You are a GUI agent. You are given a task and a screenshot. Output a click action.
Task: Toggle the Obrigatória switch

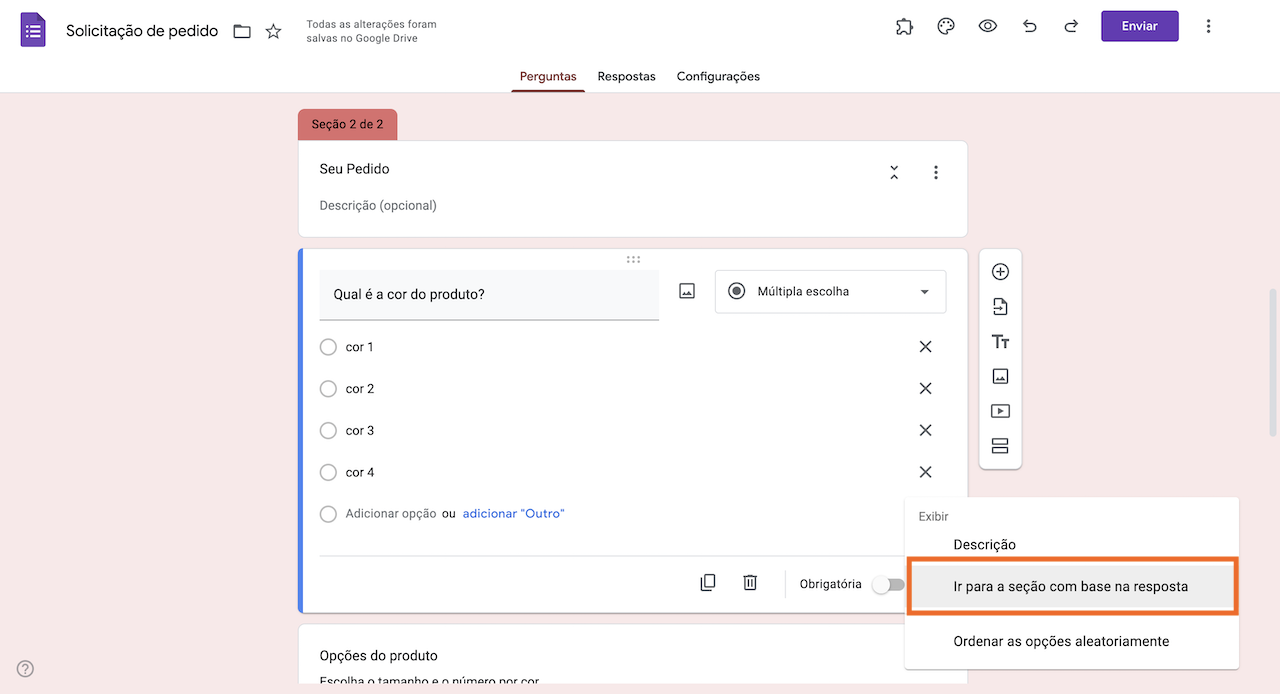point(887,585)
